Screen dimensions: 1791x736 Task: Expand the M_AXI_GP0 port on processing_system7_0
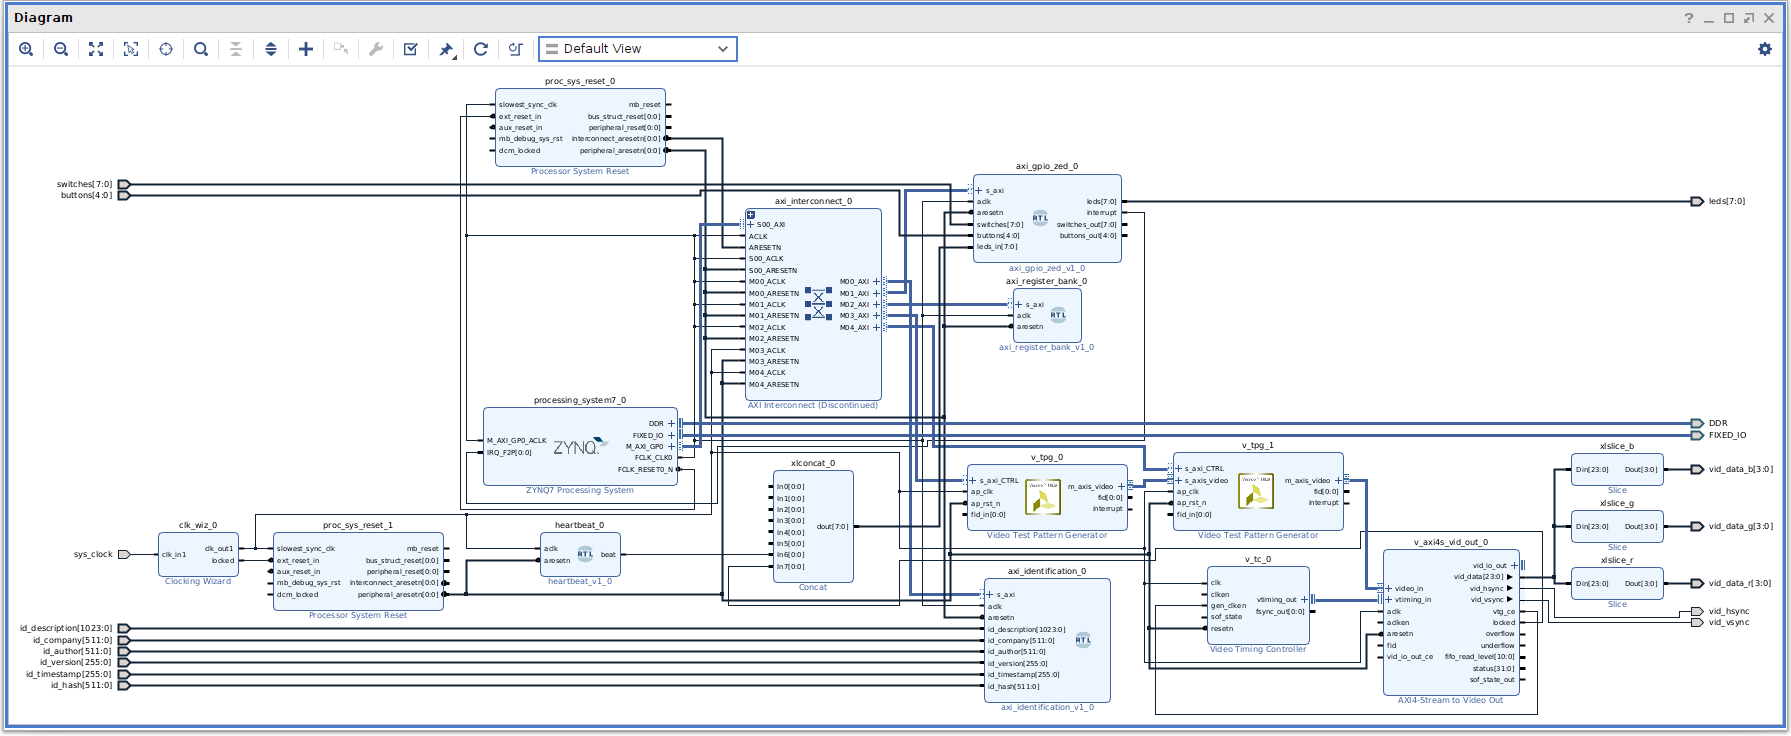coord(671,447)
